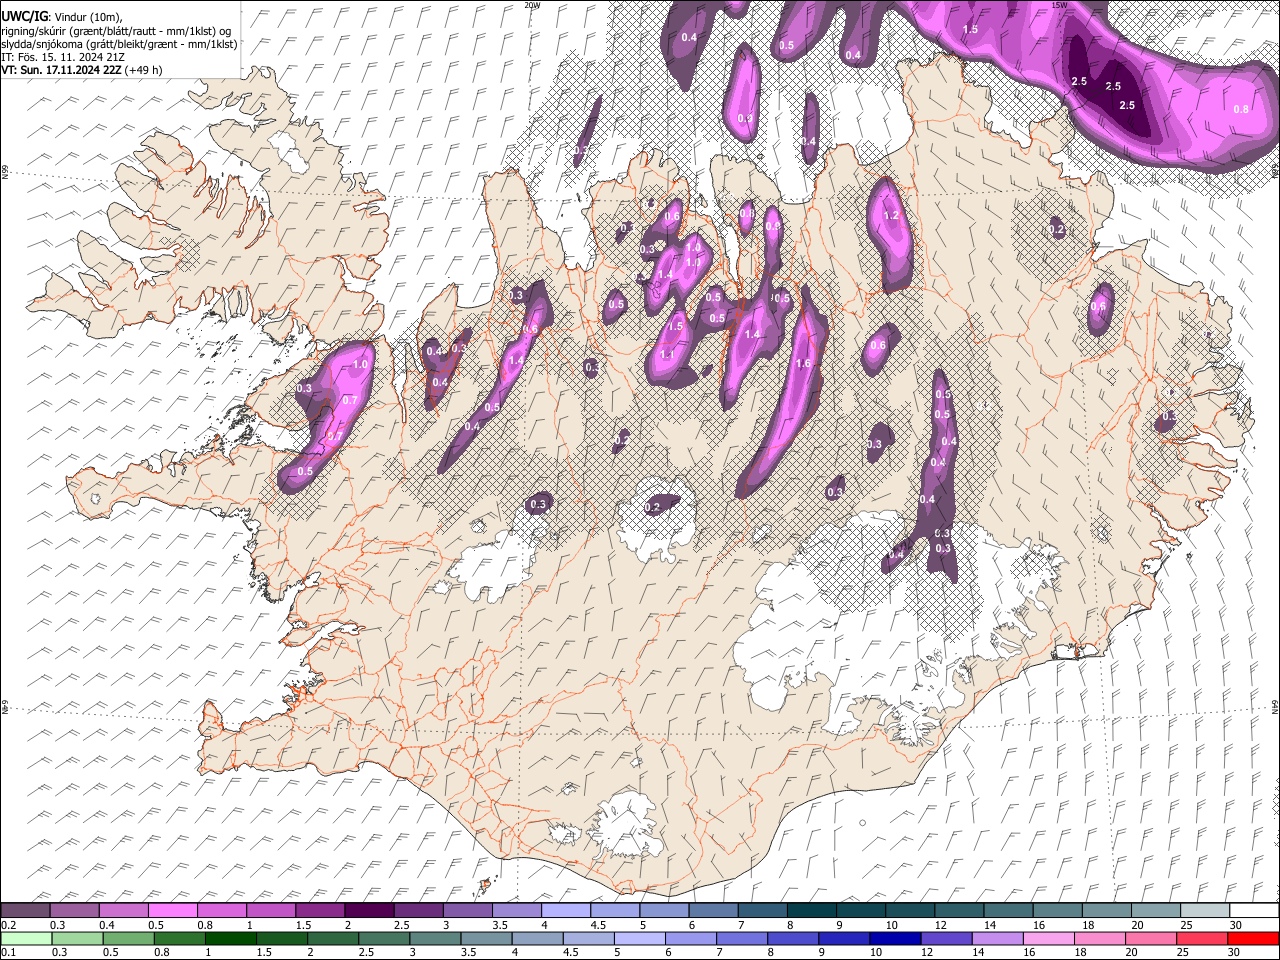Viewport: 1280px width, 960px height.
Task: Click the '15W' longitude label
Action: [x=1060, y=5]
